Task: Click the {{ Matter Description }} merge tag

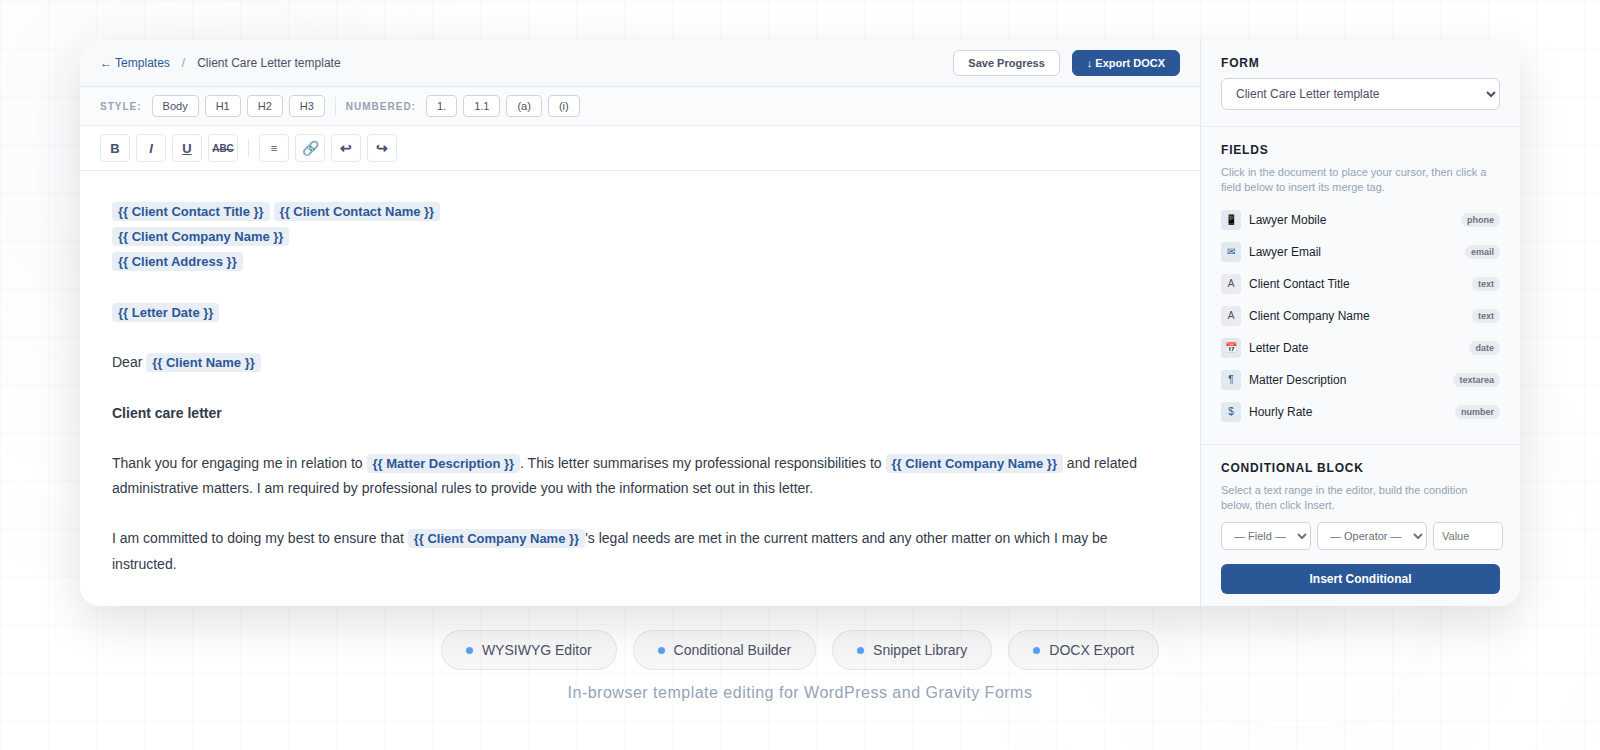Action: 443,464
